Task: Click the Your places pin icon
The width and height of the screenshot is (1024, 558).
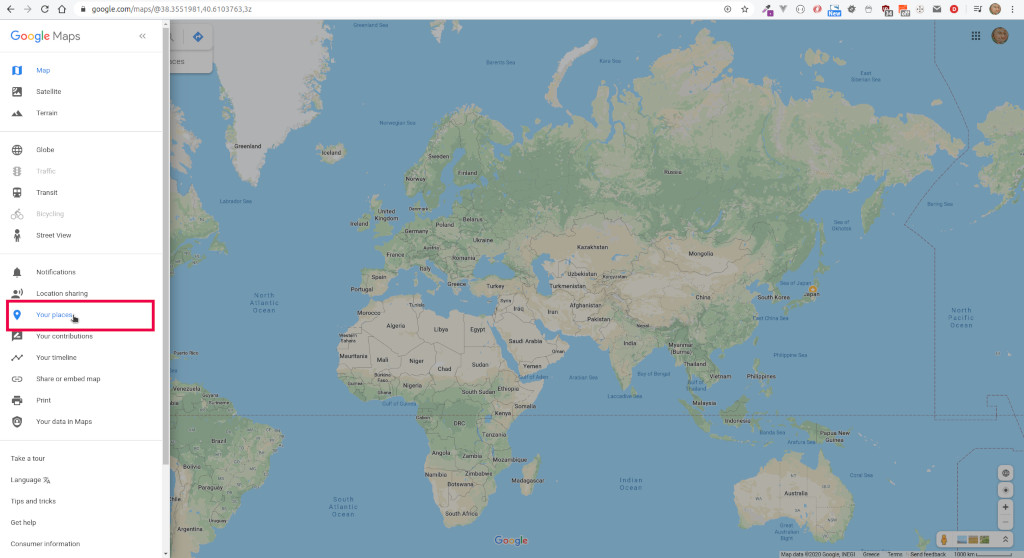Action: pyautogui.click(x=17, y=315)
